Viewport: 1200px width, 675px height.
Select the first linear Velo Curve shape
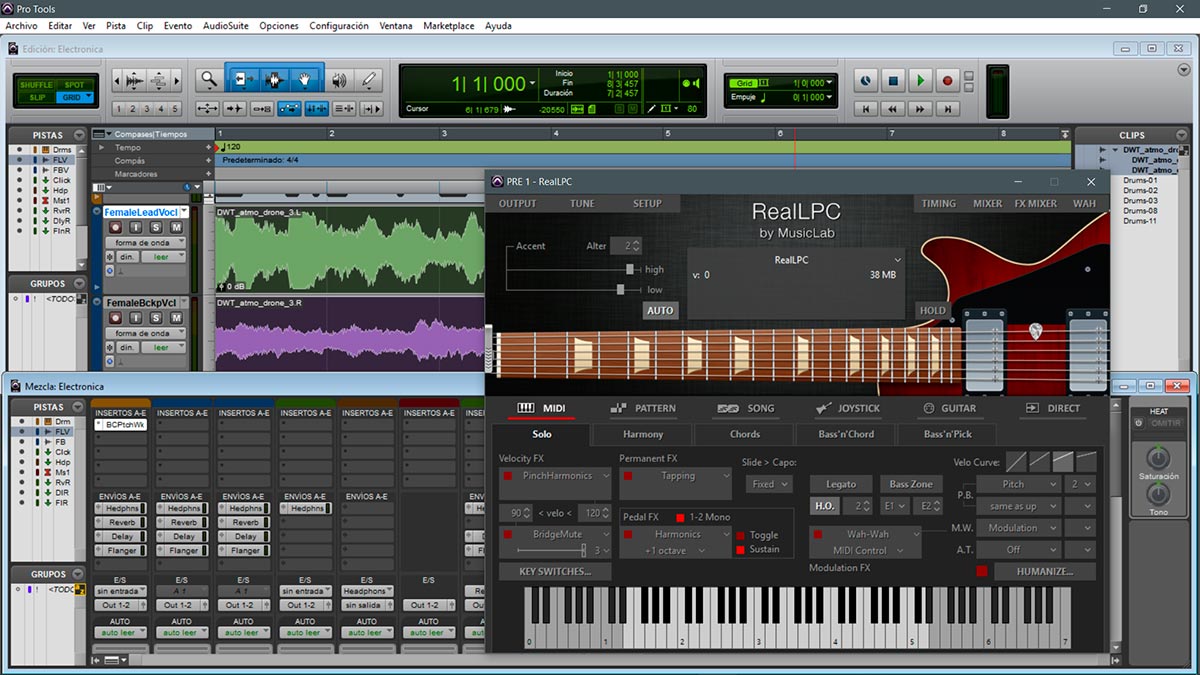point(1016,461)
